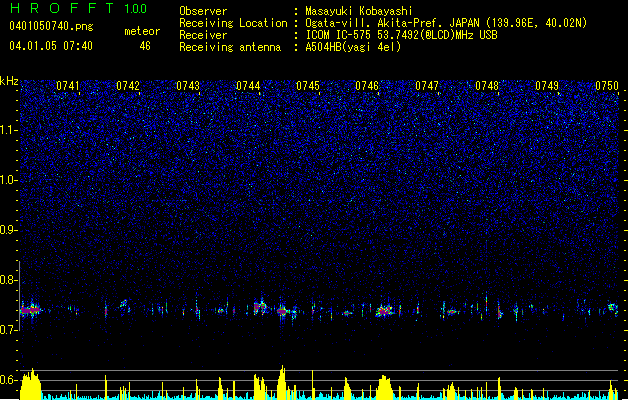Screen dimensions: 629x400
Task: Click the 0749 time marker
Action: [x=547, y=86]
